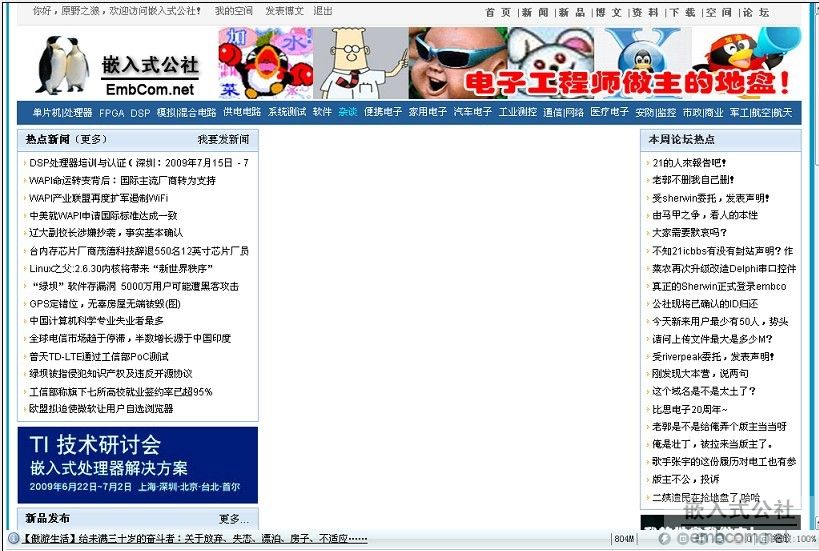Open news WAPI命运转变背后

pos(122,181)
